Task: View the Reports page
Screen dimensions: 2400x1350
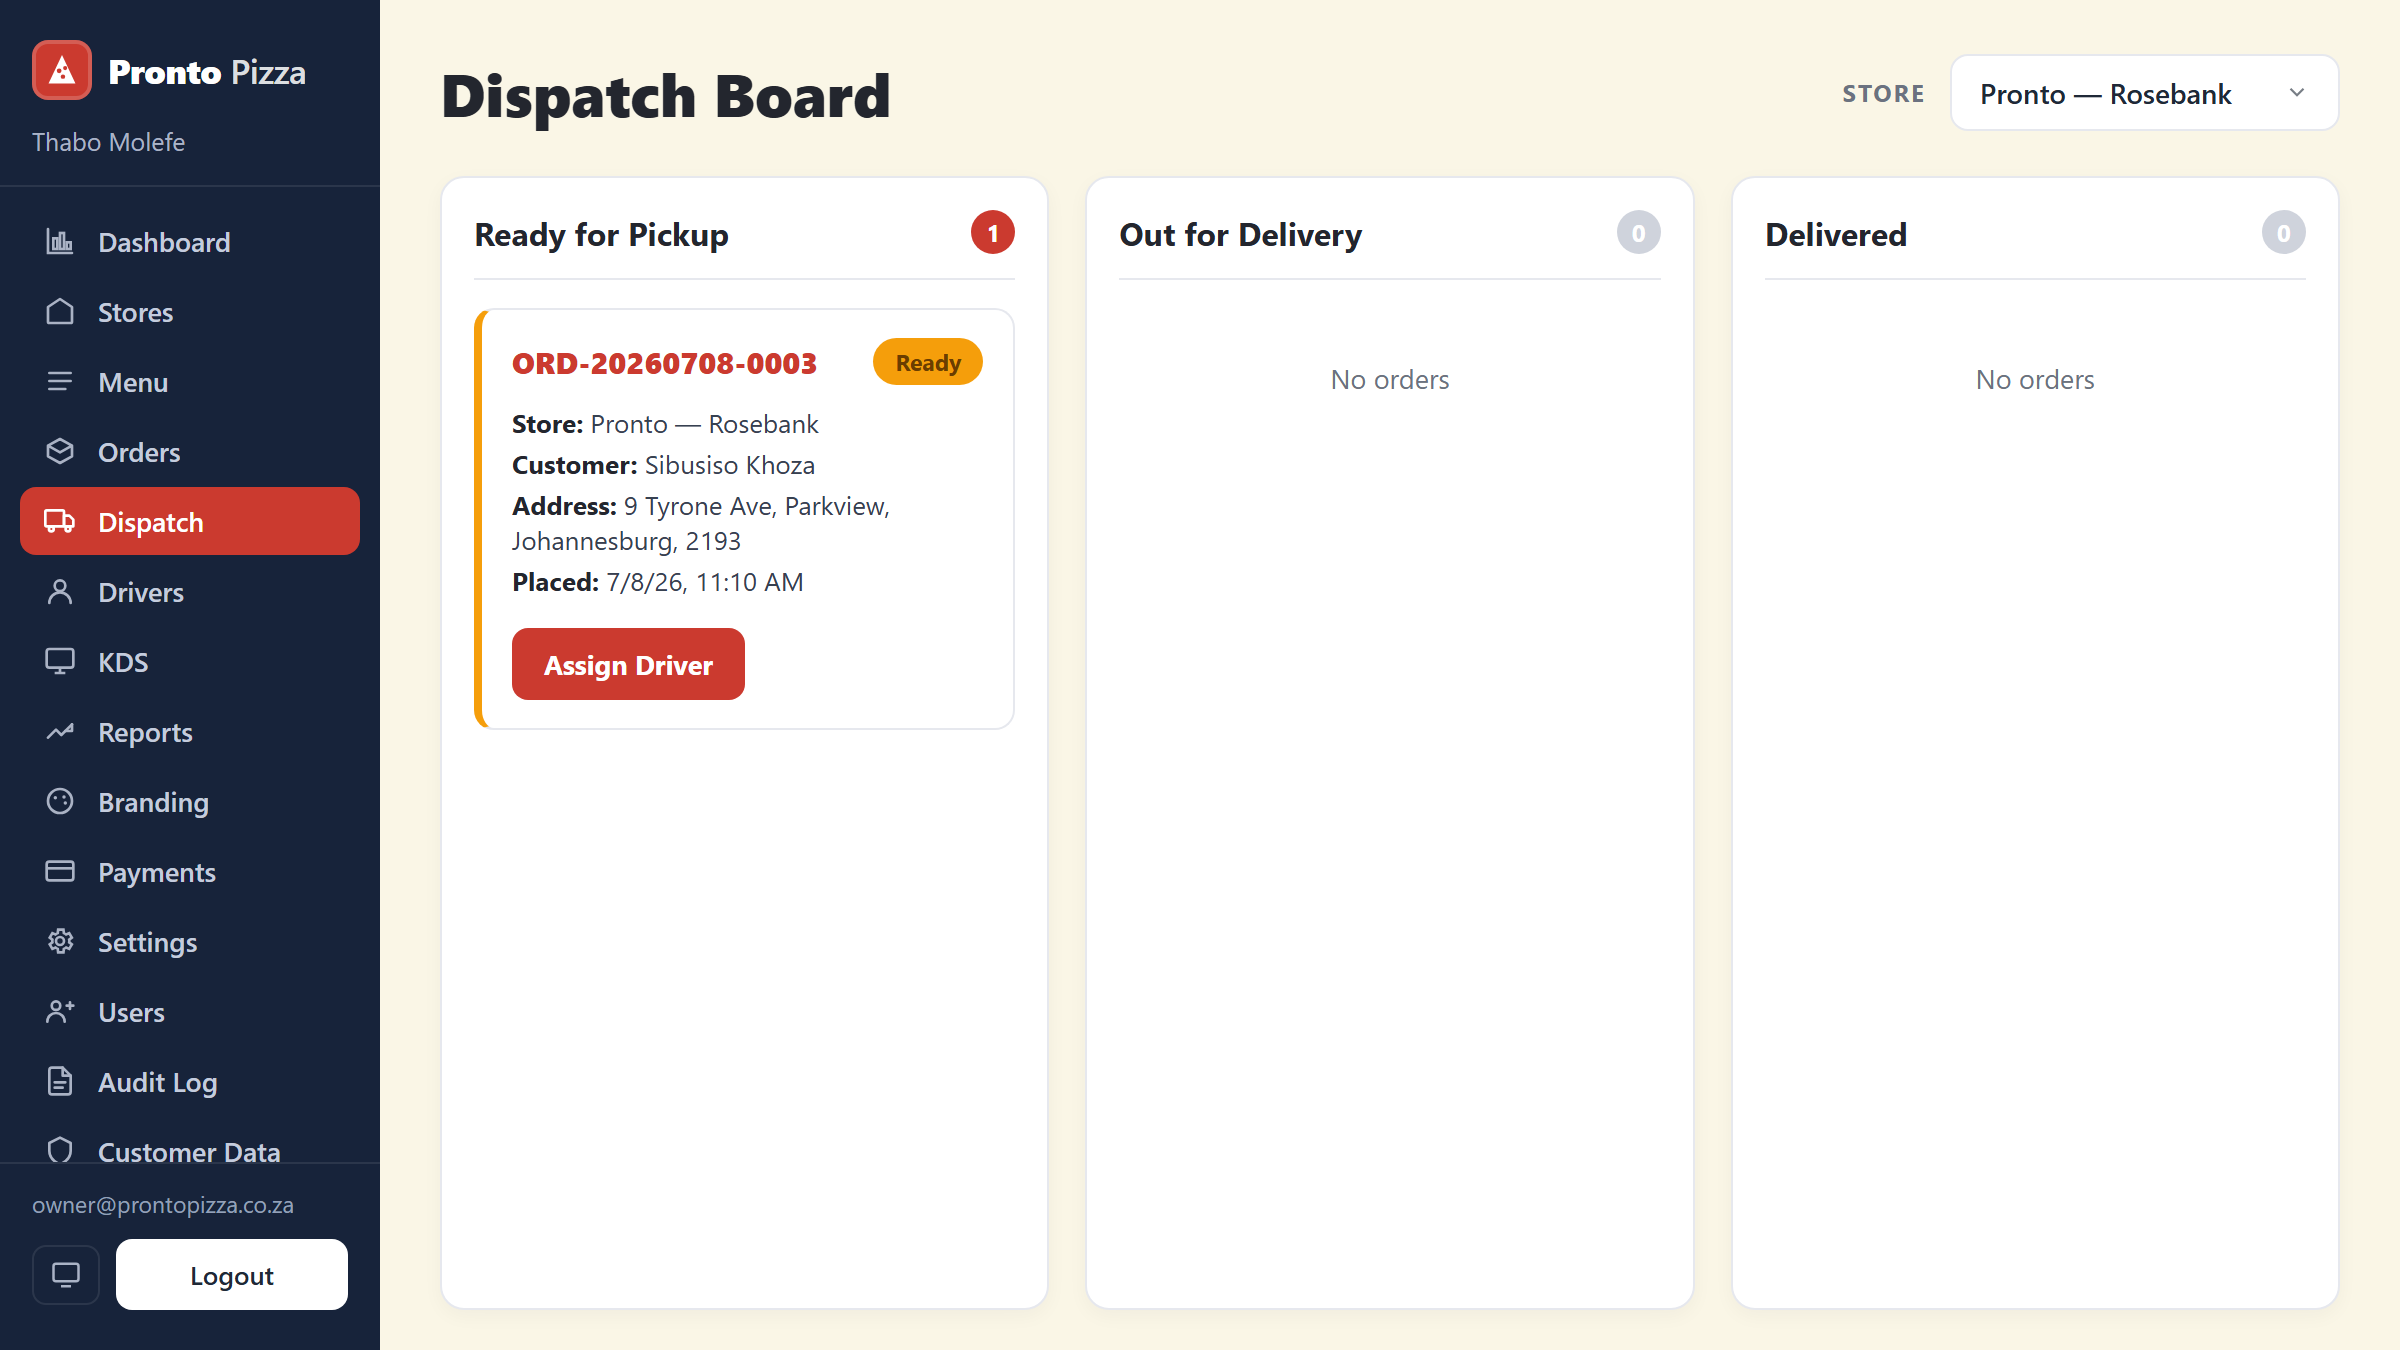Action: pos(190,732)
